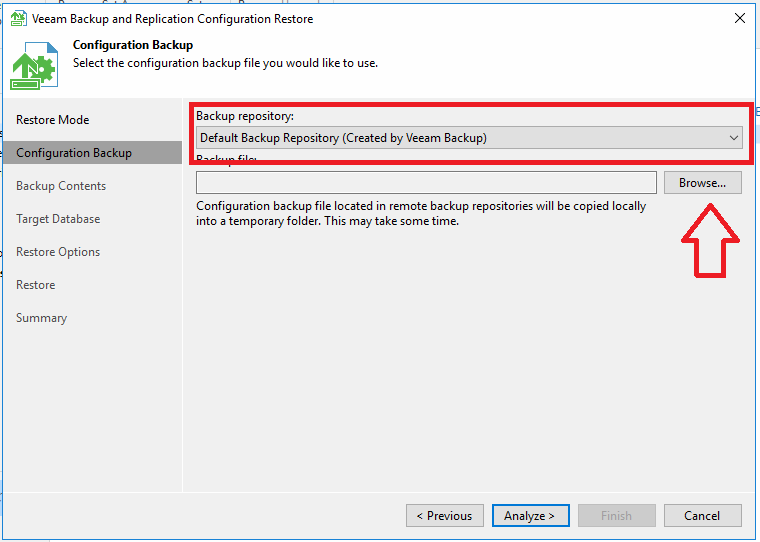Click the window title 'Veeam Backup and Replication Configuration Restore'
Viewport: 760px width, 542px height.
[173, 19]
